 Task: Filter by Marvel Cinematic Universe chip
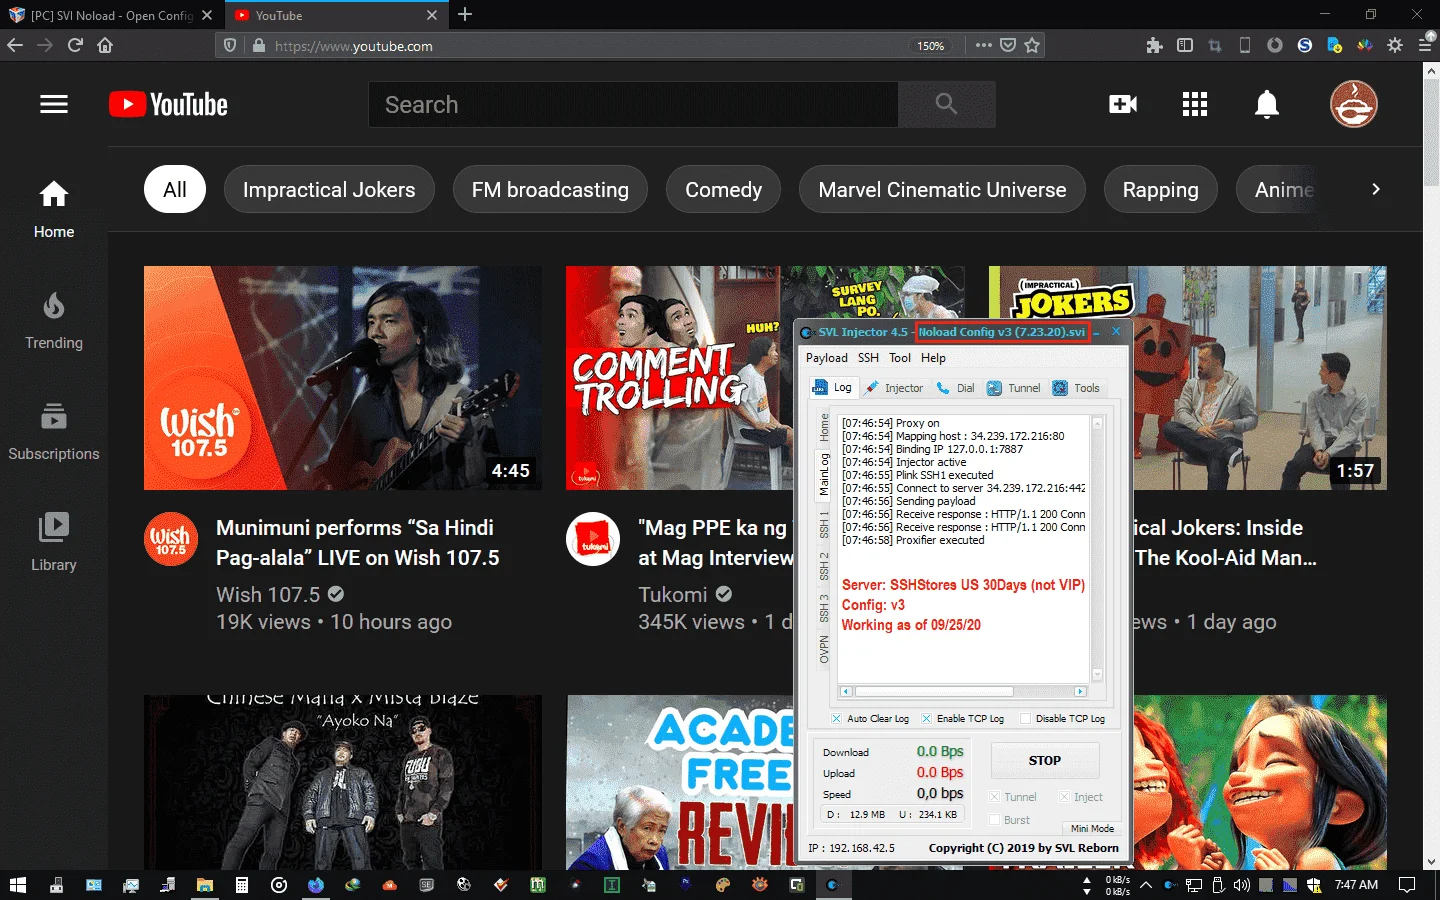942,189
